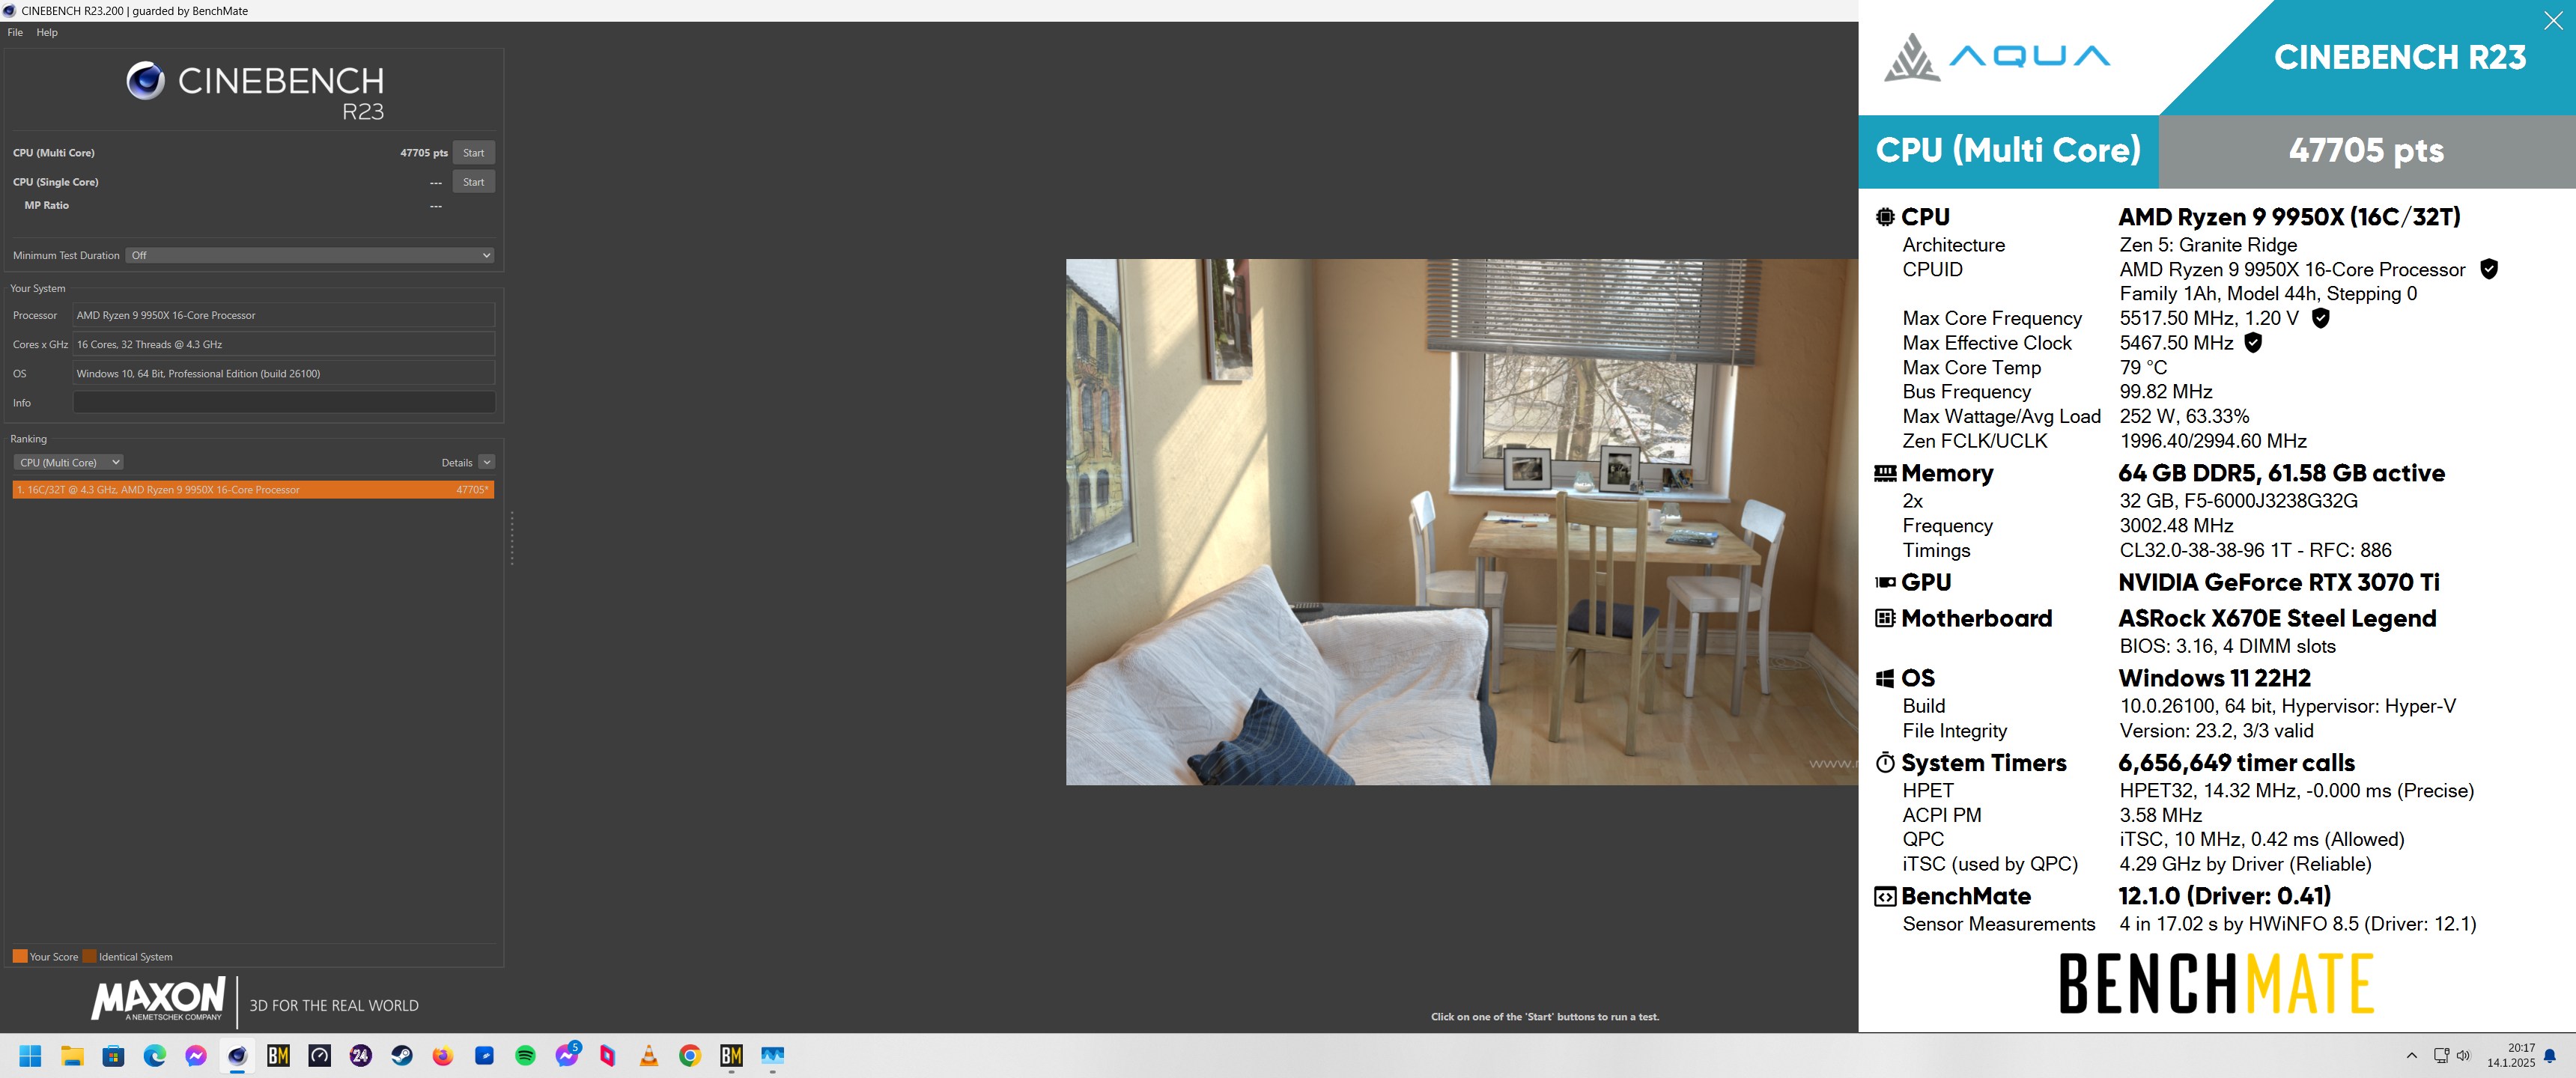Viewport: 2576px width, 1078px height.
Task: Click the Cinebench R23 logo icon
Action: tap(146, 81)
